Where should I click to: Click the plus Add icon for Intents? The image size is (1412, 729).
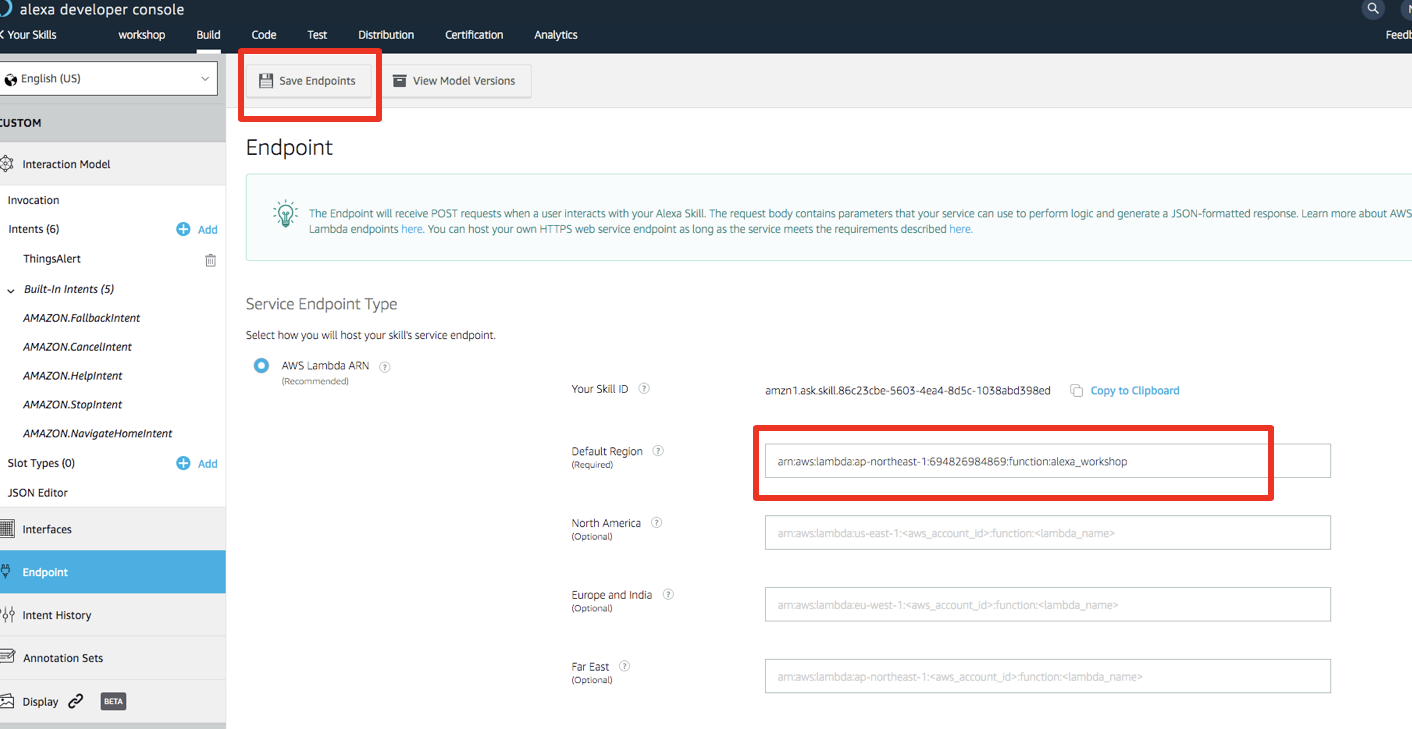183,229
